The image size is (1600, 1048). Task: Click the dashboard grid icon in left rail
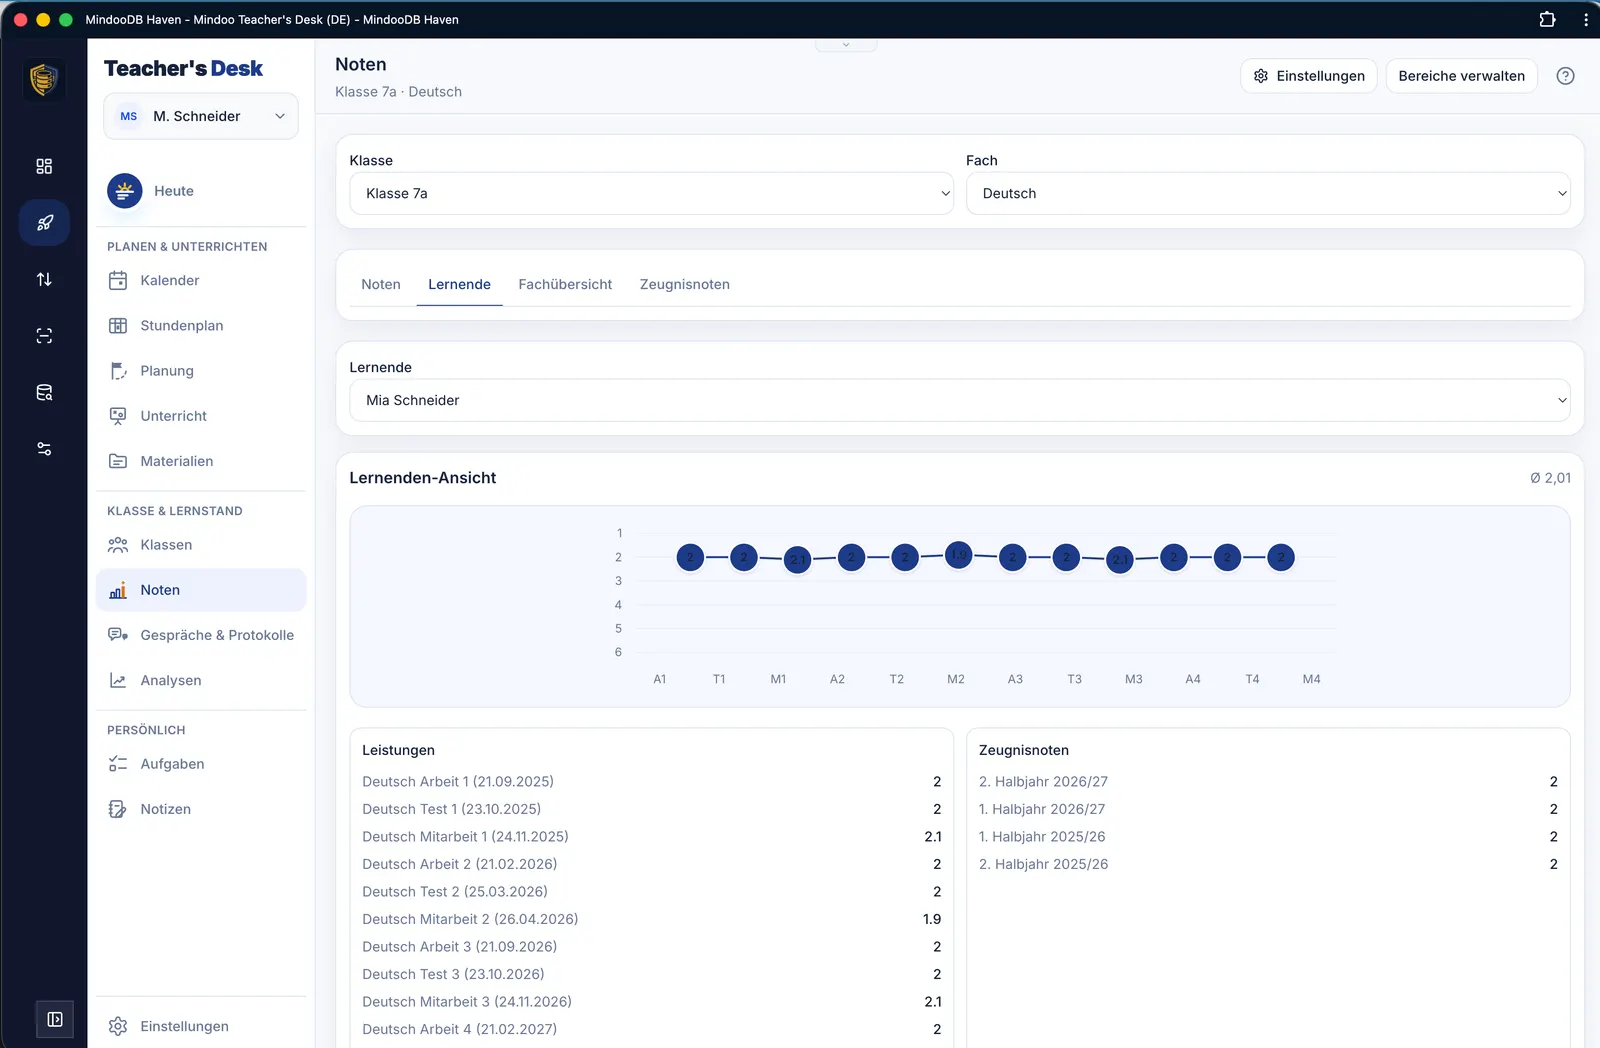[44, 166]
